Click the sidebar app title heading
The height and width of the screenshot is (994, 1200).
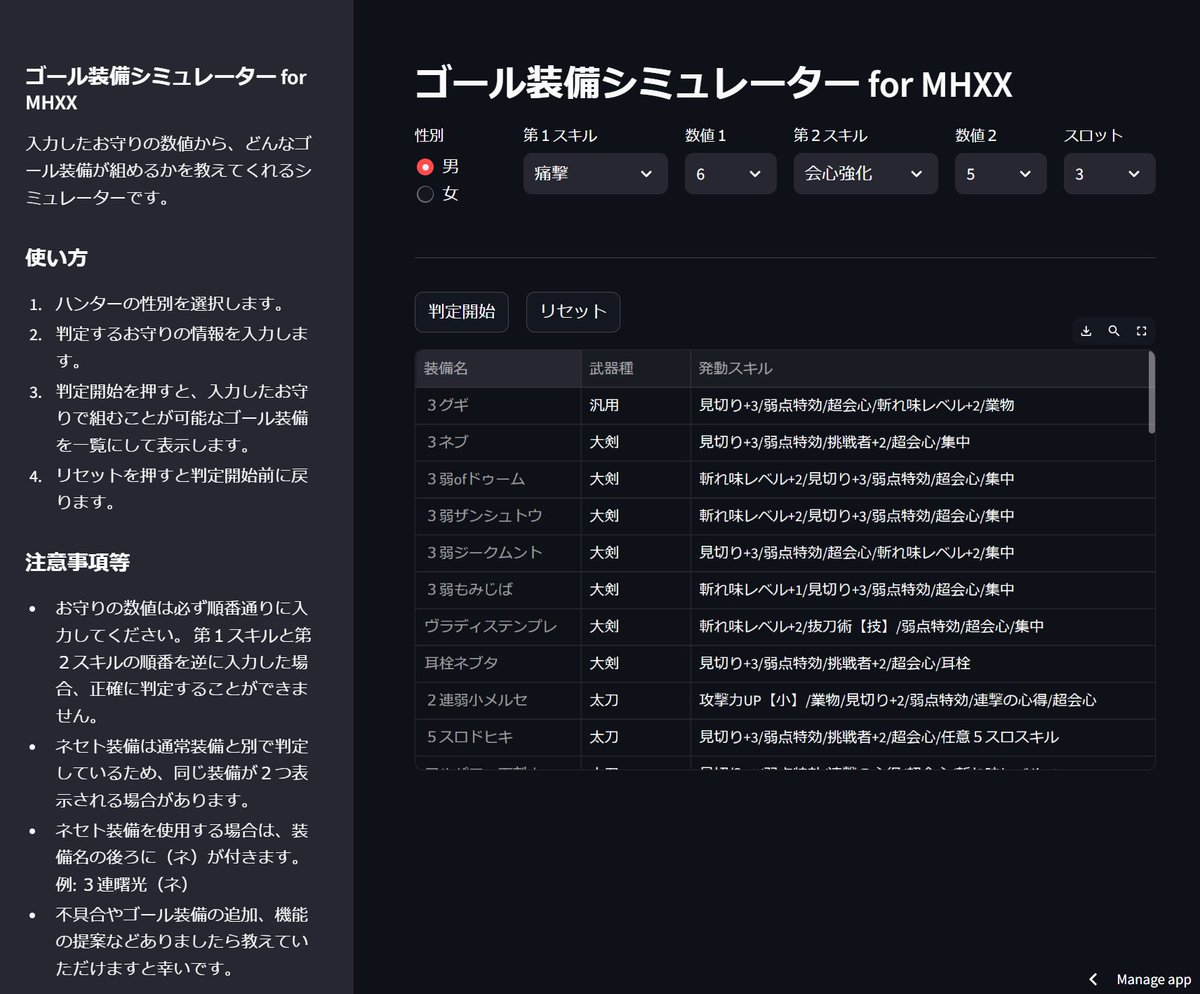tap(166, 89)
